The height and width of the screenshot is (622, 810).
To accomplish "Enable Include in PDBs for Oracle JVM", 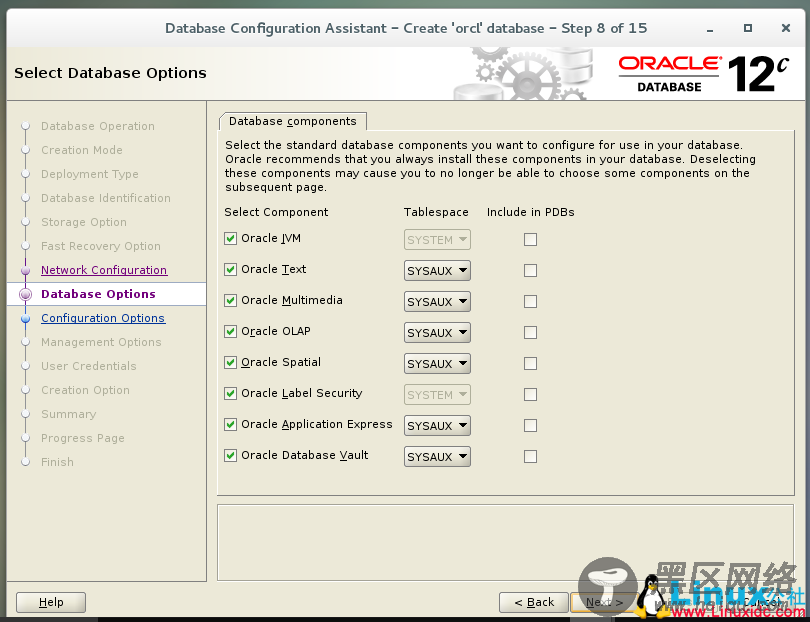I will pos(530,240).
